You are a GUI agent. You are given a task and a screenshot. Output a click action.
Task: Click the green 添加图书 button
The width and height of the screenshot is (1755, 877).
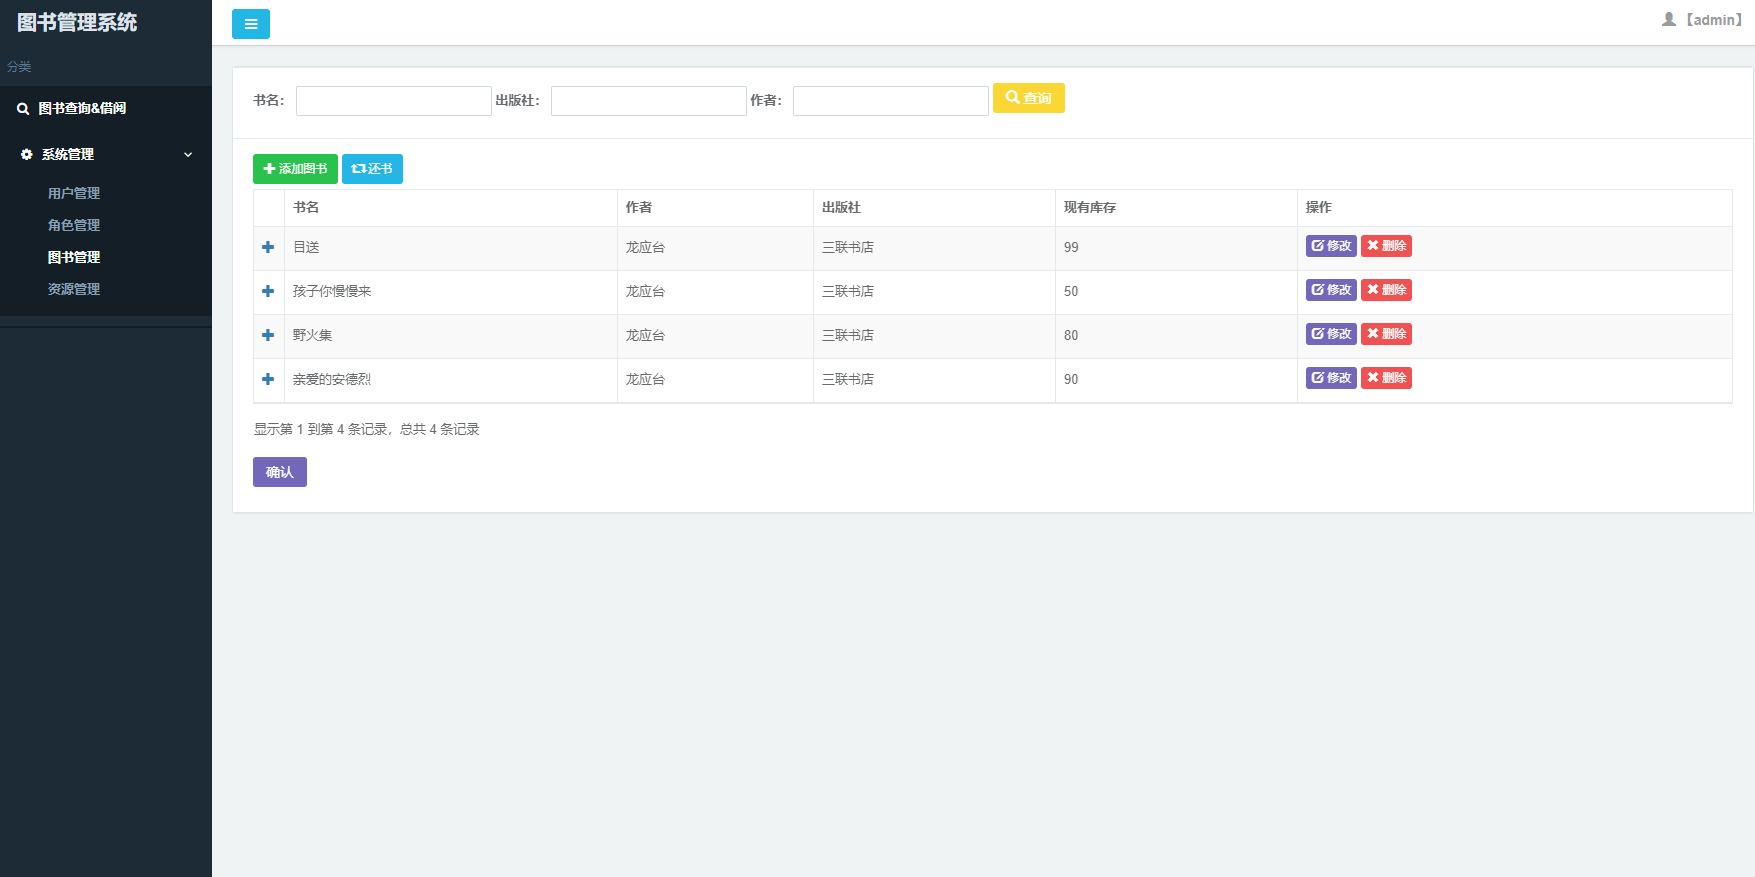click(x=295, y=169)
